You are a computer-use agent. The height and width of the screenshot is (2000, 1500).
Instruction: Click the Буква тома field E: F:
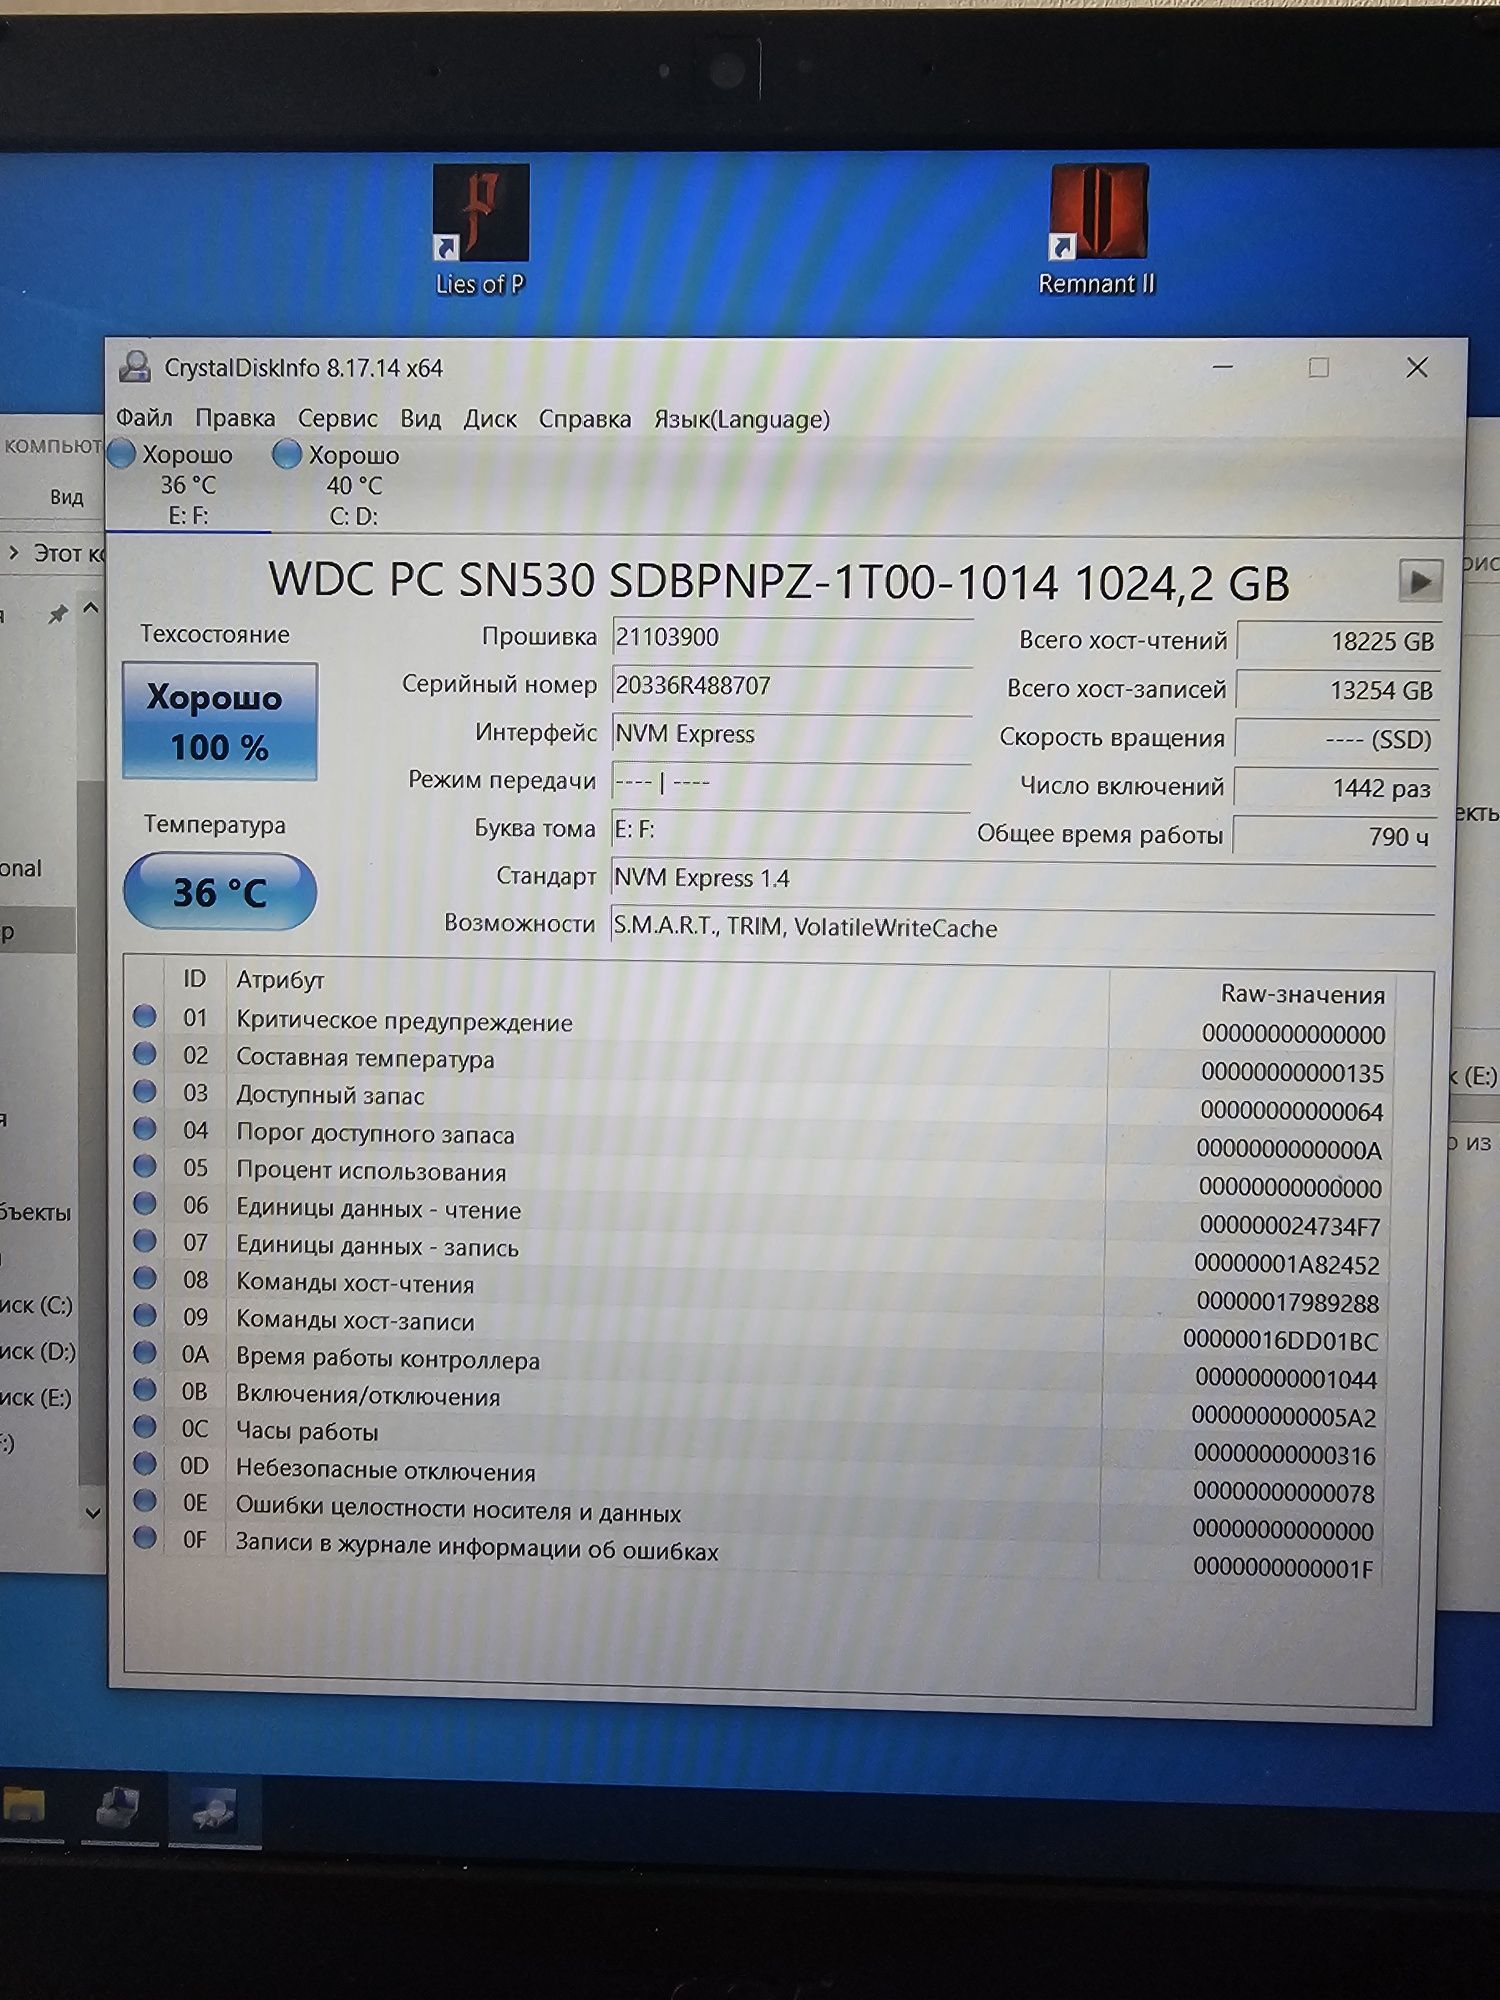click(x=791, y=830)
